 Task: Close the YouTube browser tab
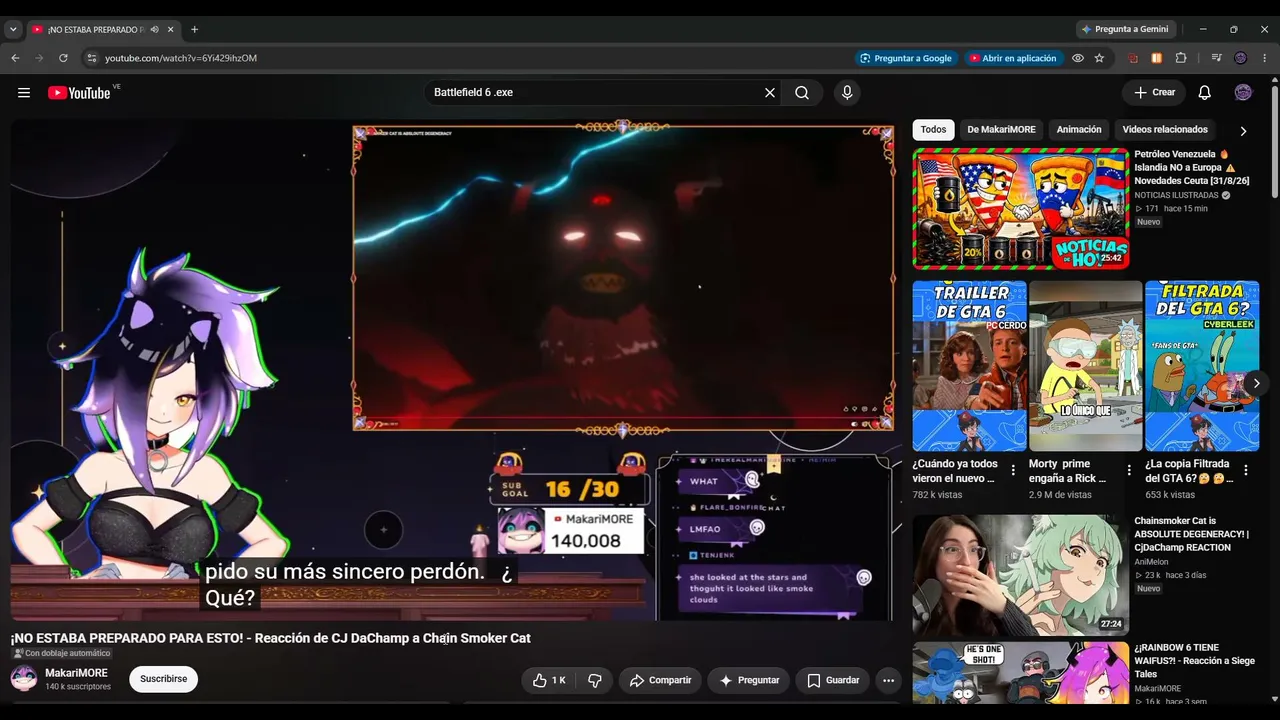click(171, 30)
